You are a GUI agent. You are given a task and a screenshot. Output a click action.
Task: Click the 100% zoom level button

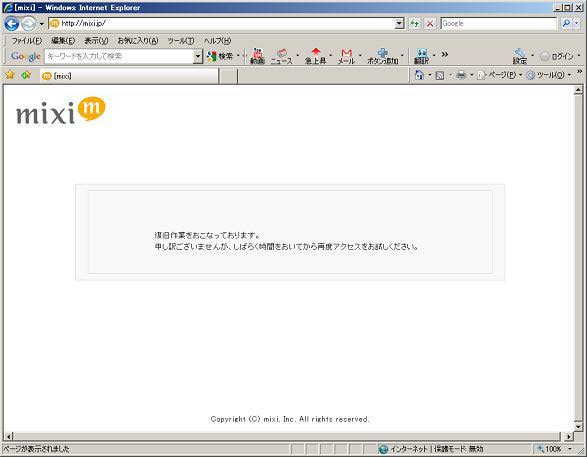click(549, 449)
